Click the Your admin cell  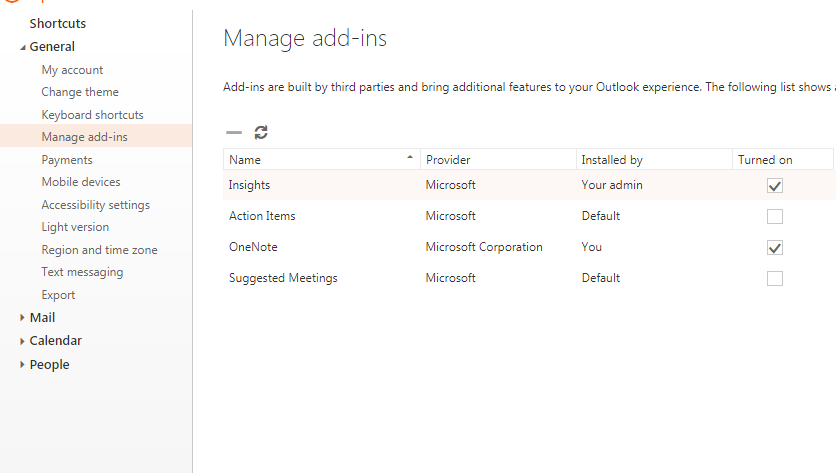click(x=612, y=185)
